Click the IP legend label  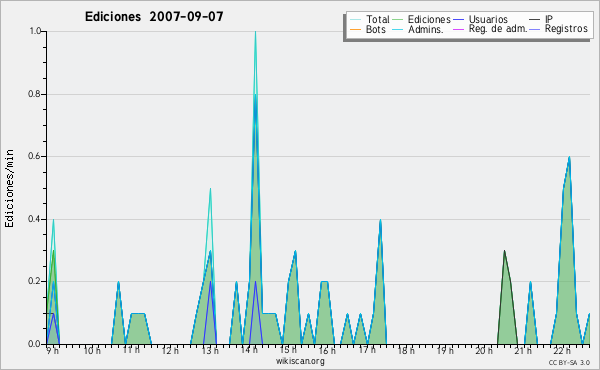[549, 19]
